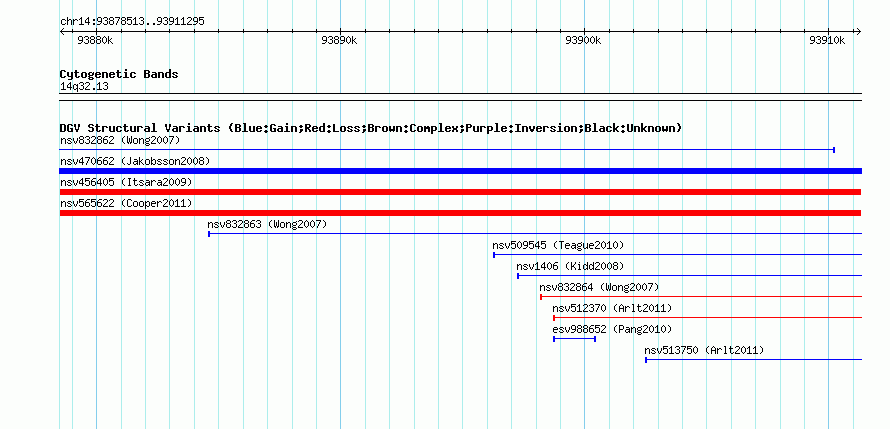Click the right arrow of the ruler
Screen dimensions: 890x429
pyautogui.click(x=858, y=32)
